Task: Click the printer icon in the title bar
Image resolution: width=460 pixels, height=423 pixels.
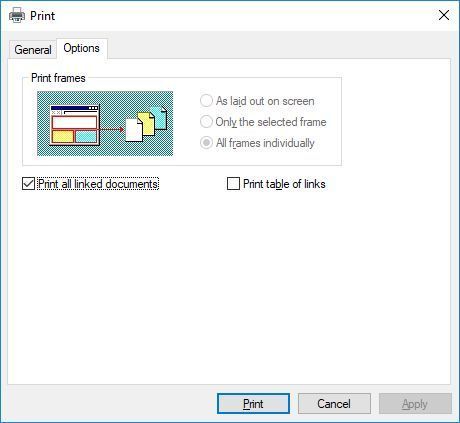Action: click(17, 15)
